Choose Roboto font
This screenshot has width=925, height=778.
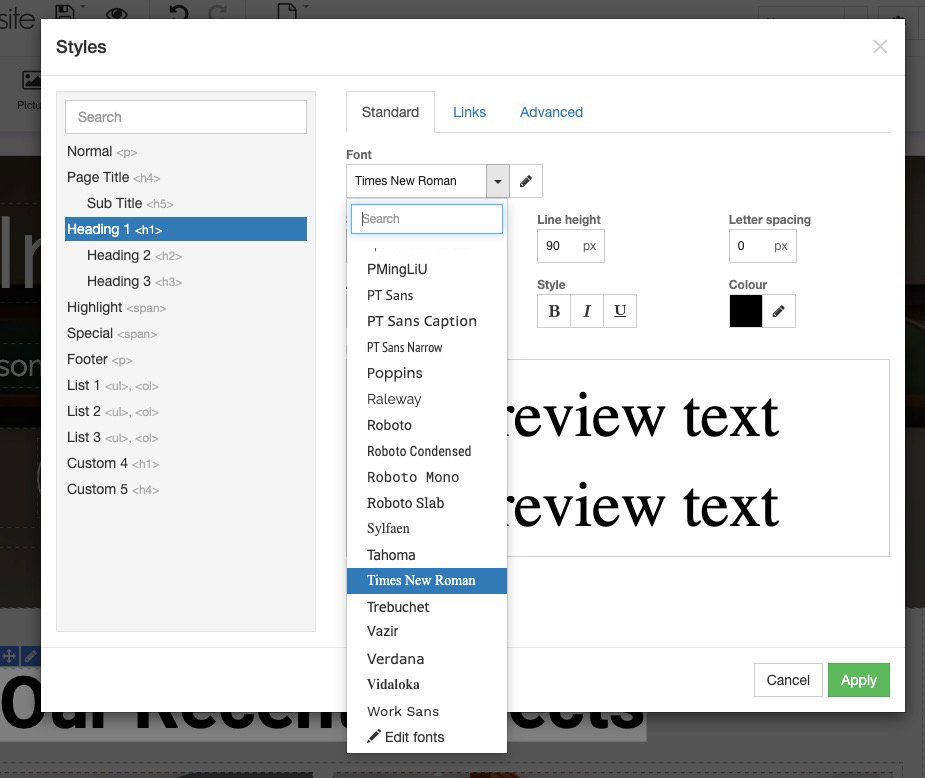pos(427,425)
